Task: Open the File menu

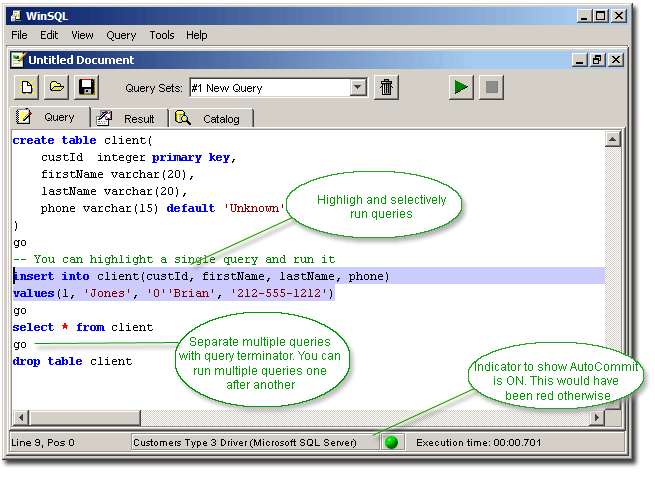Action: tap(19, 35)
